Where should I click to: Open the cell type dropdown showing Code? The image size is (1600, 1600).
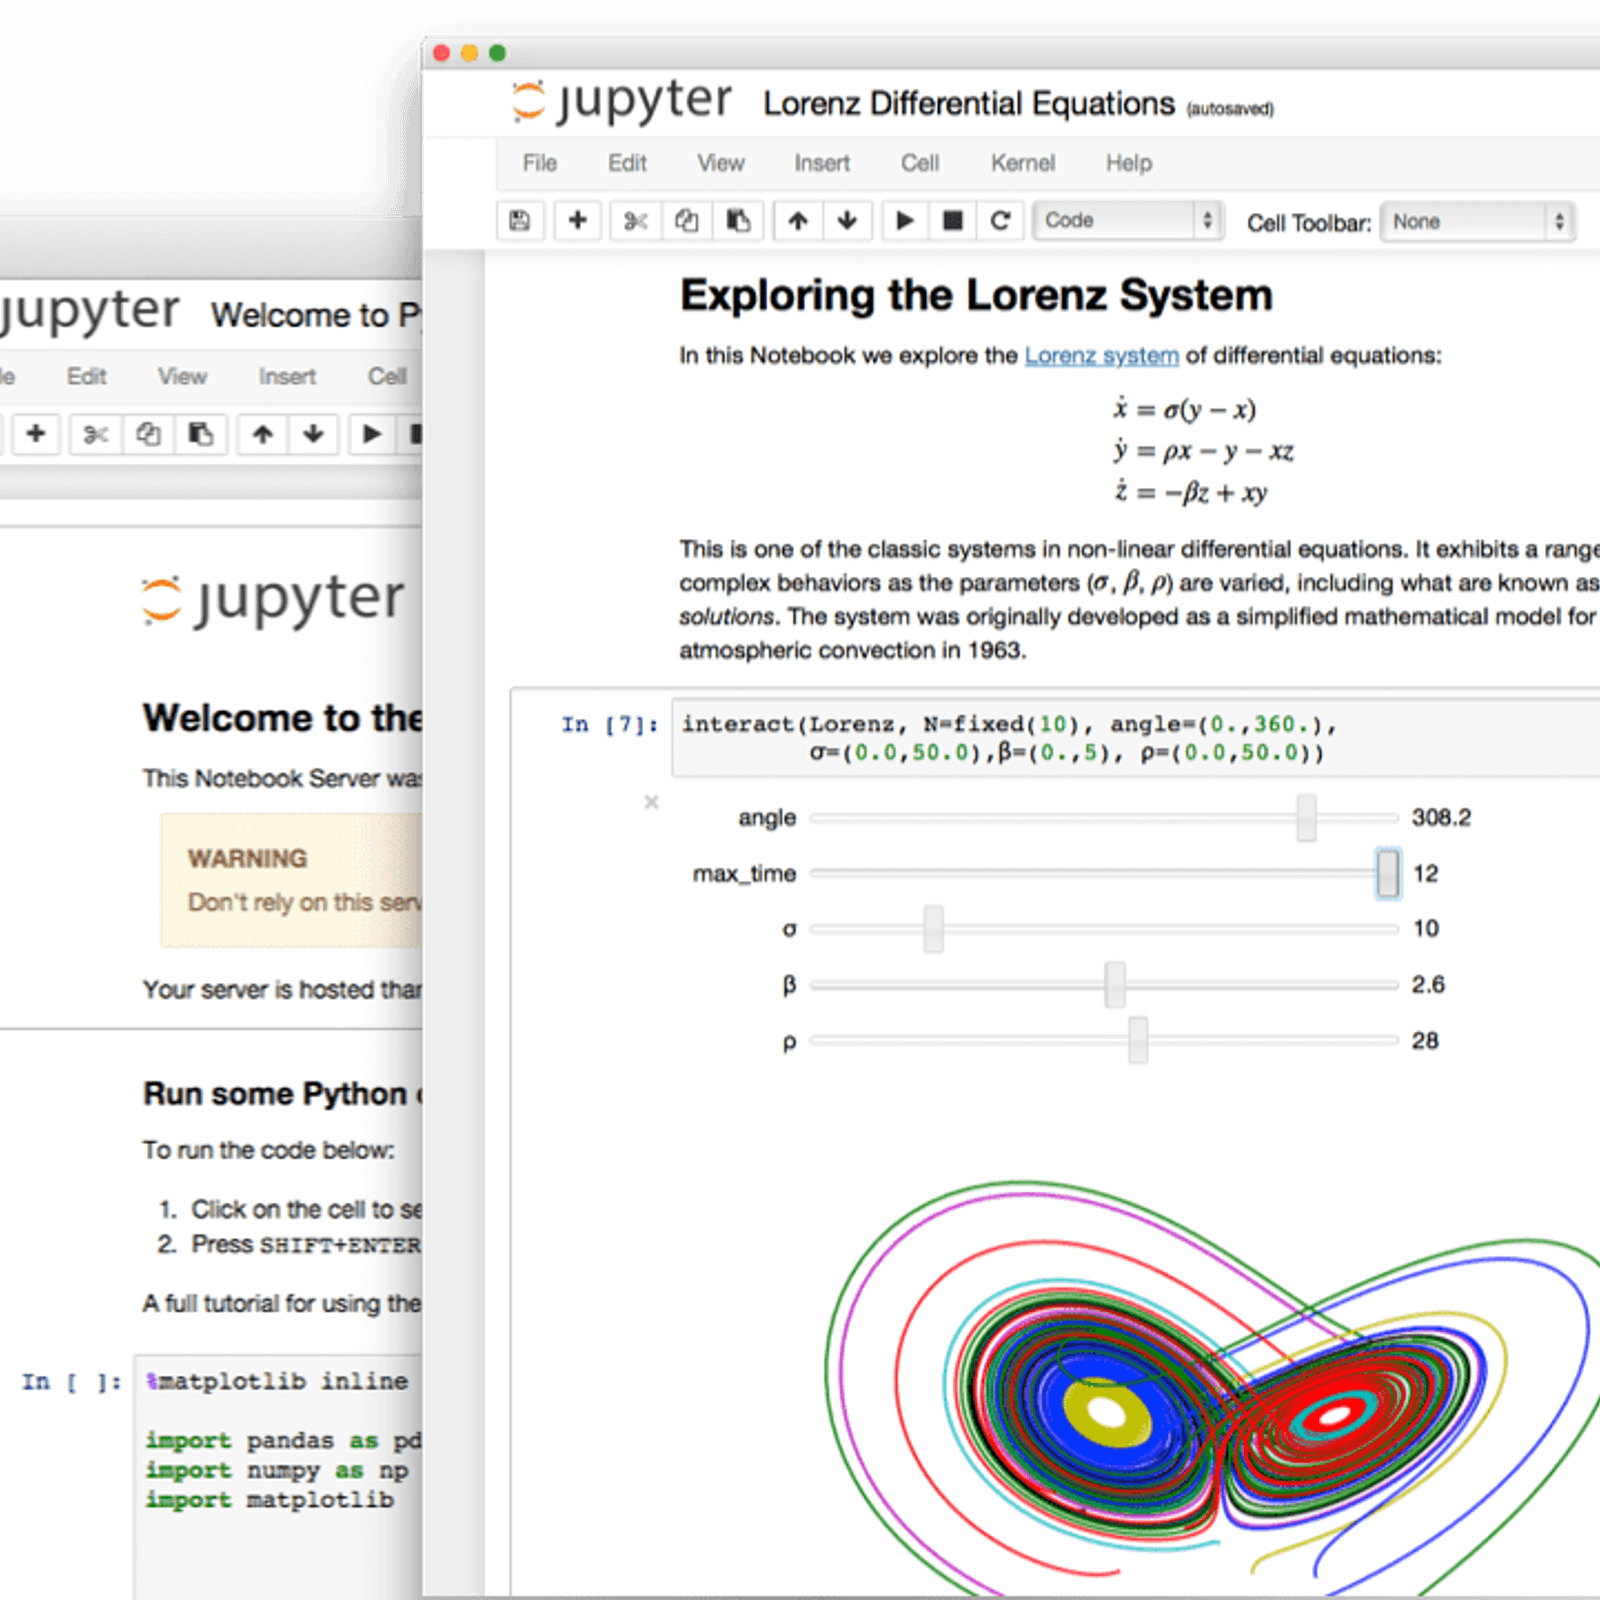pos(1127,221)
